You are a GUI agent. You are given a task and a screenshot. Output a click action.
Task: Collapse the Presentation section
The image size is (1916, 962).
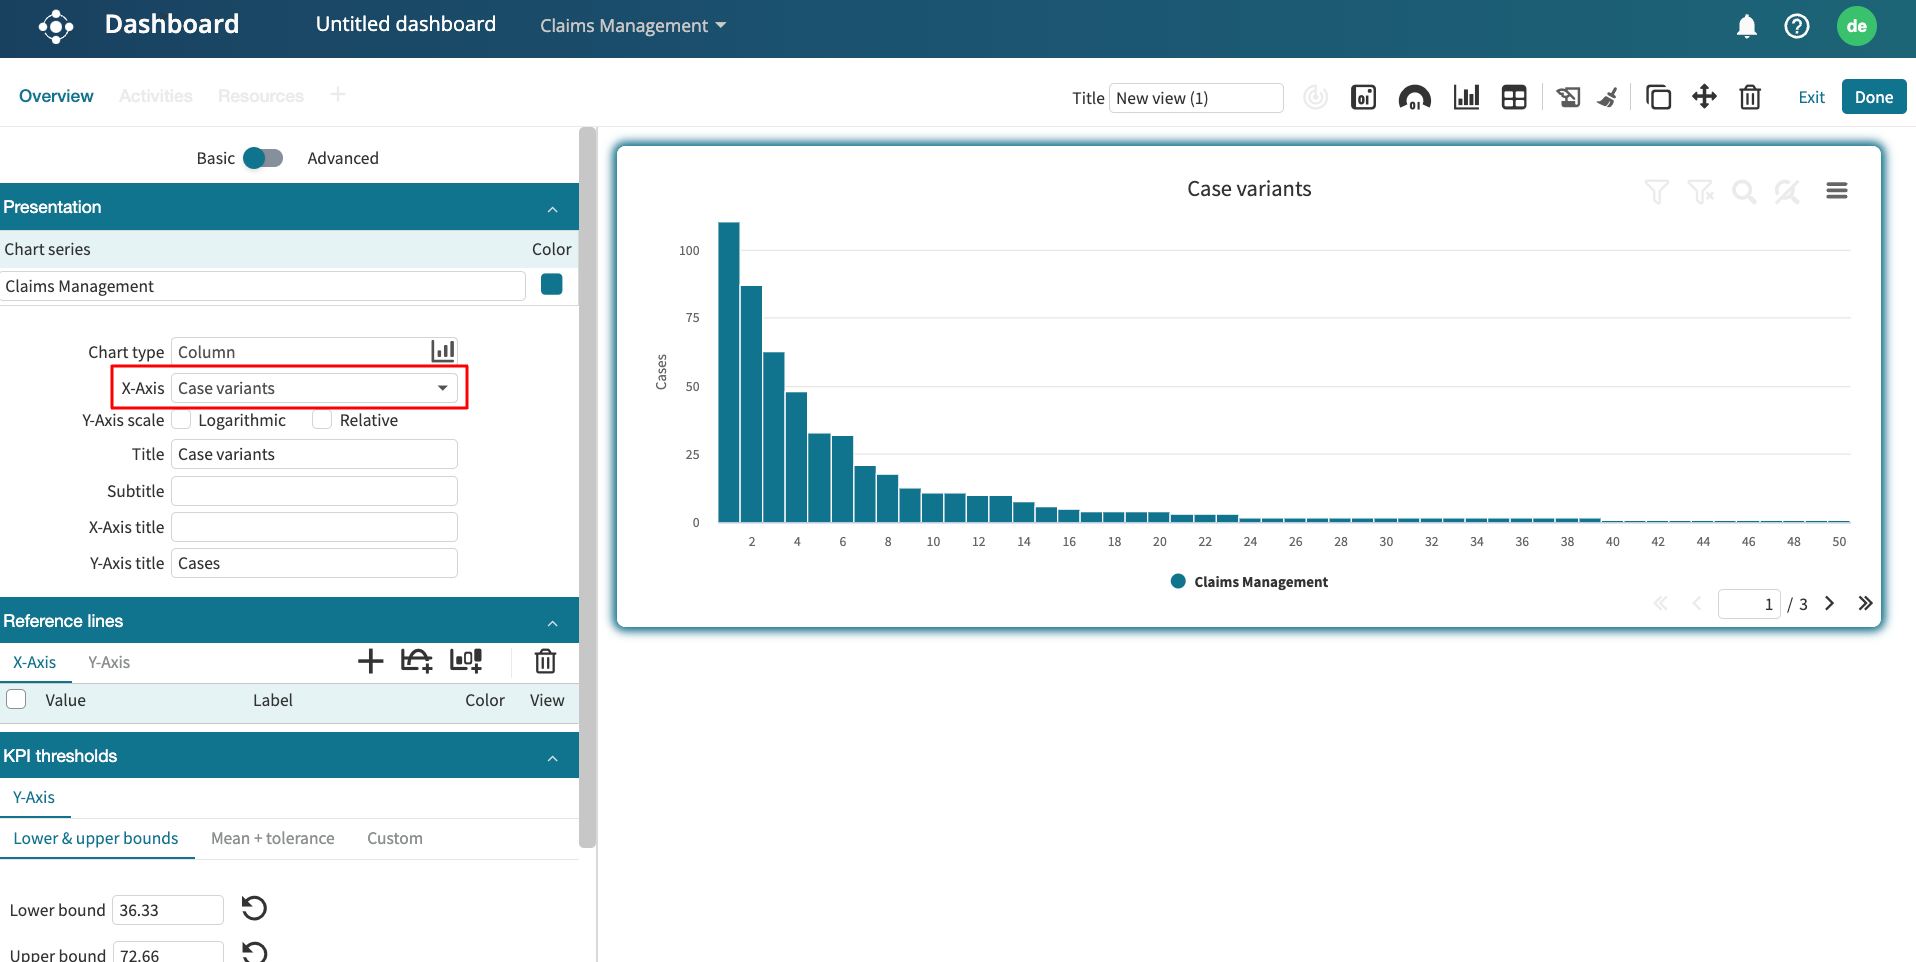click(x=552, y=208)
